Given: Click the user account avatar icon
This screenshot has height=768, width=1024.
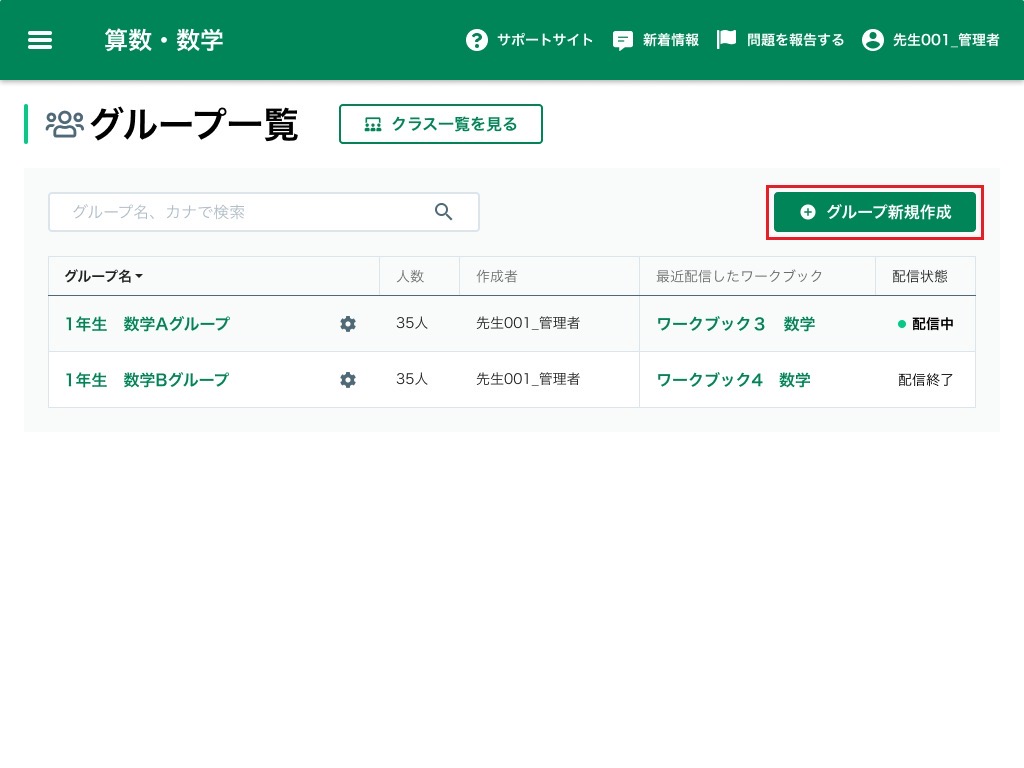Looking at the screenshot, I should [873, 40].
